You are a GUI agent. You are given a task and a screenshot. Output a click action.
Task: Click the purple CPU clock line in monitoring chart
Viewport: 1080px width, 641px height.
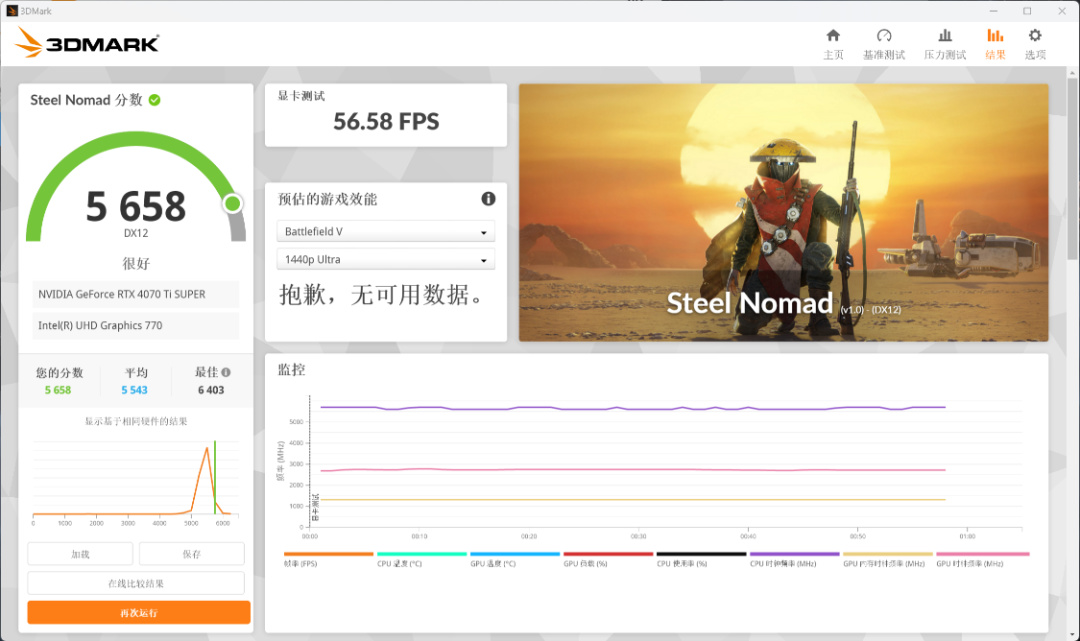coord(632,408)
